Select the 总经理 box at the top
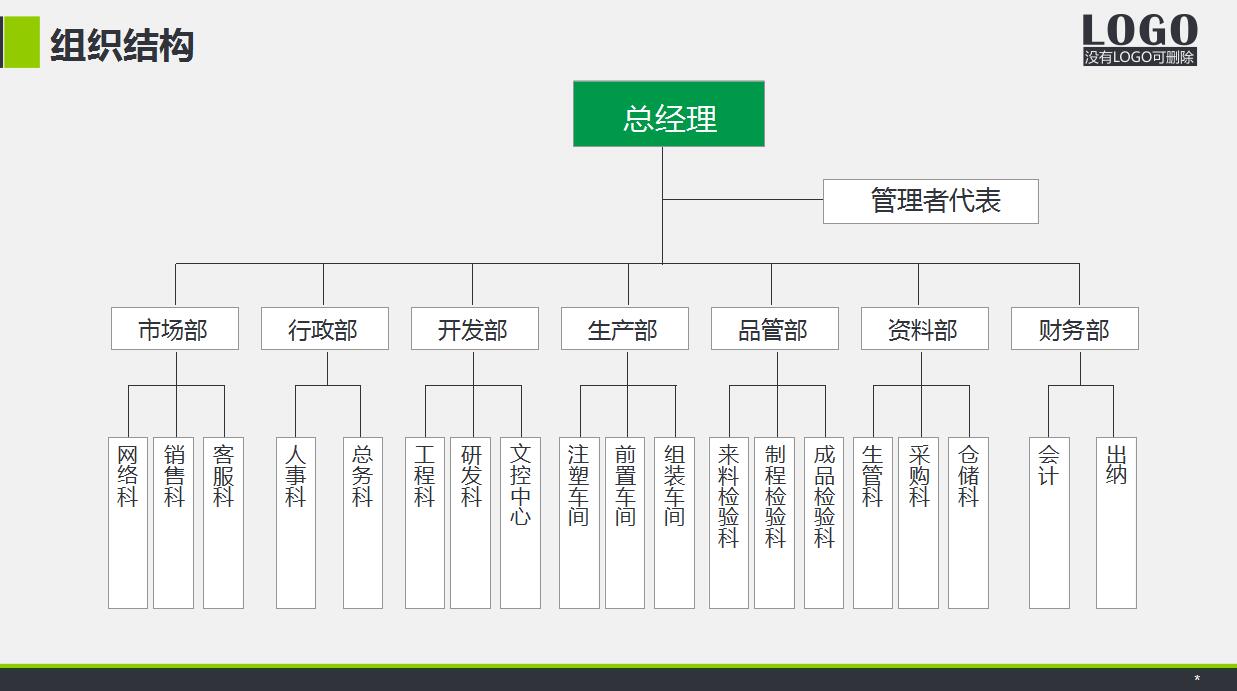This screenshot has width=1237, height=691. click(x=667, y=114)
